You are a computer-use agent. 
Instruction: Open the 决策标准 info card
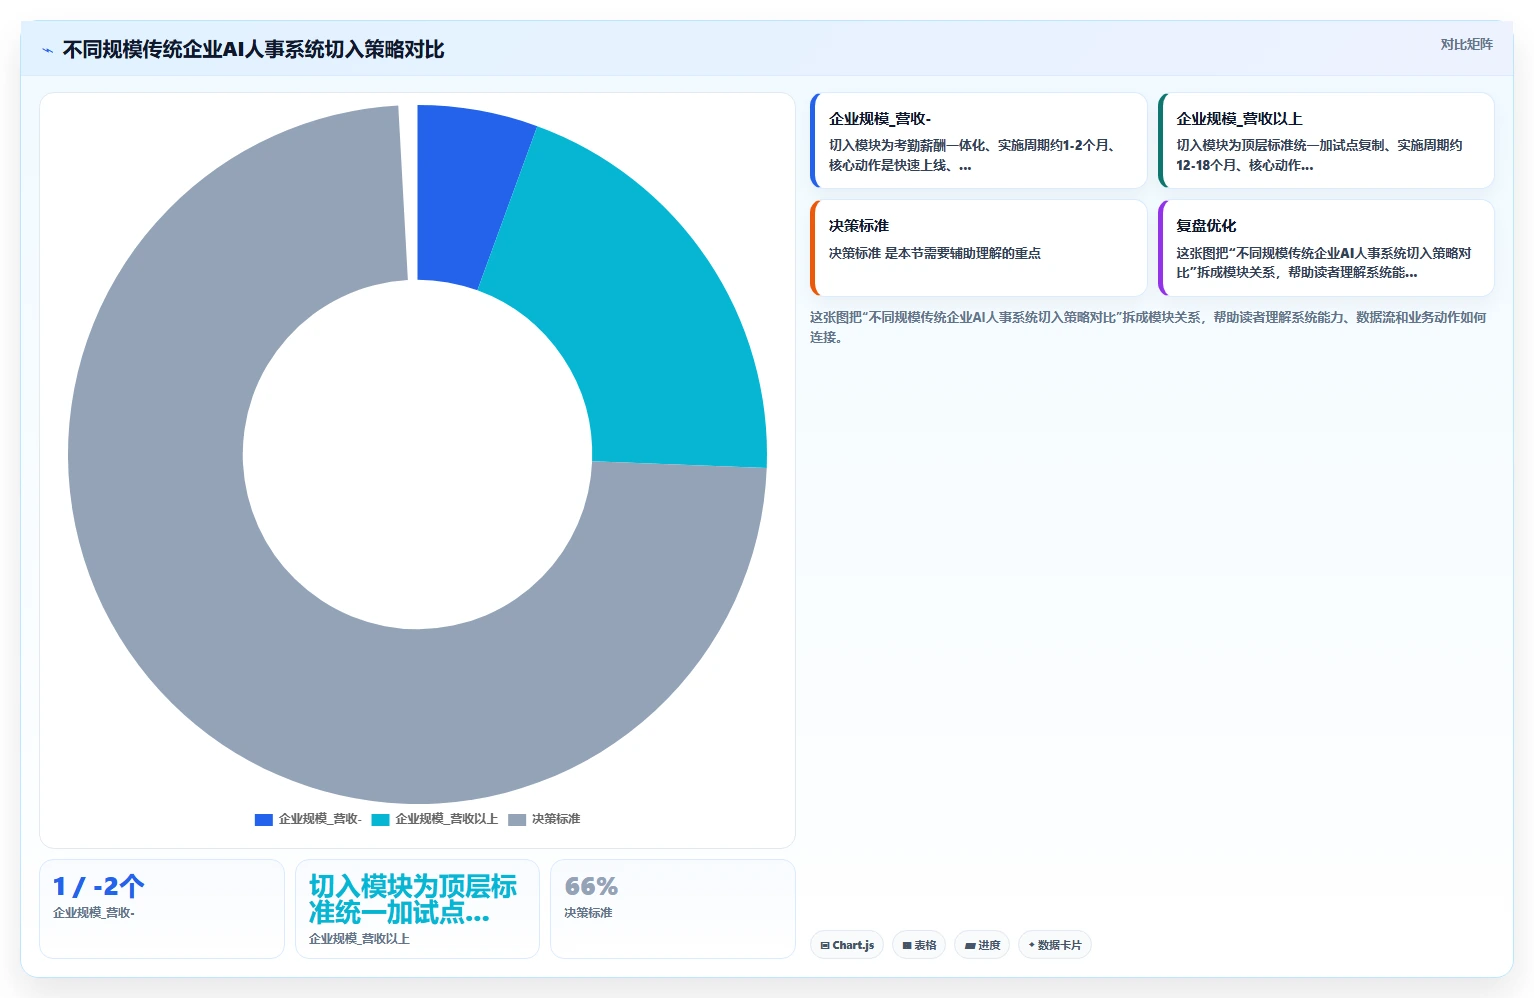pos(978,248)
